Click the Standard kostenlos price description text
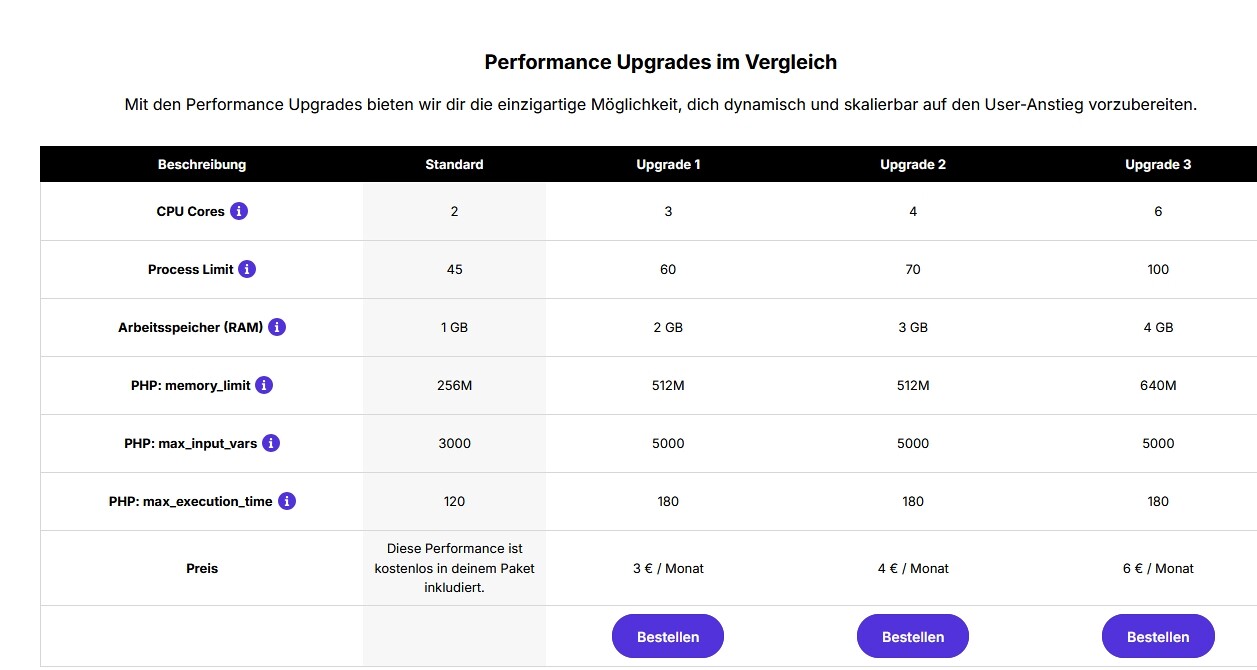 coord(454,568)
